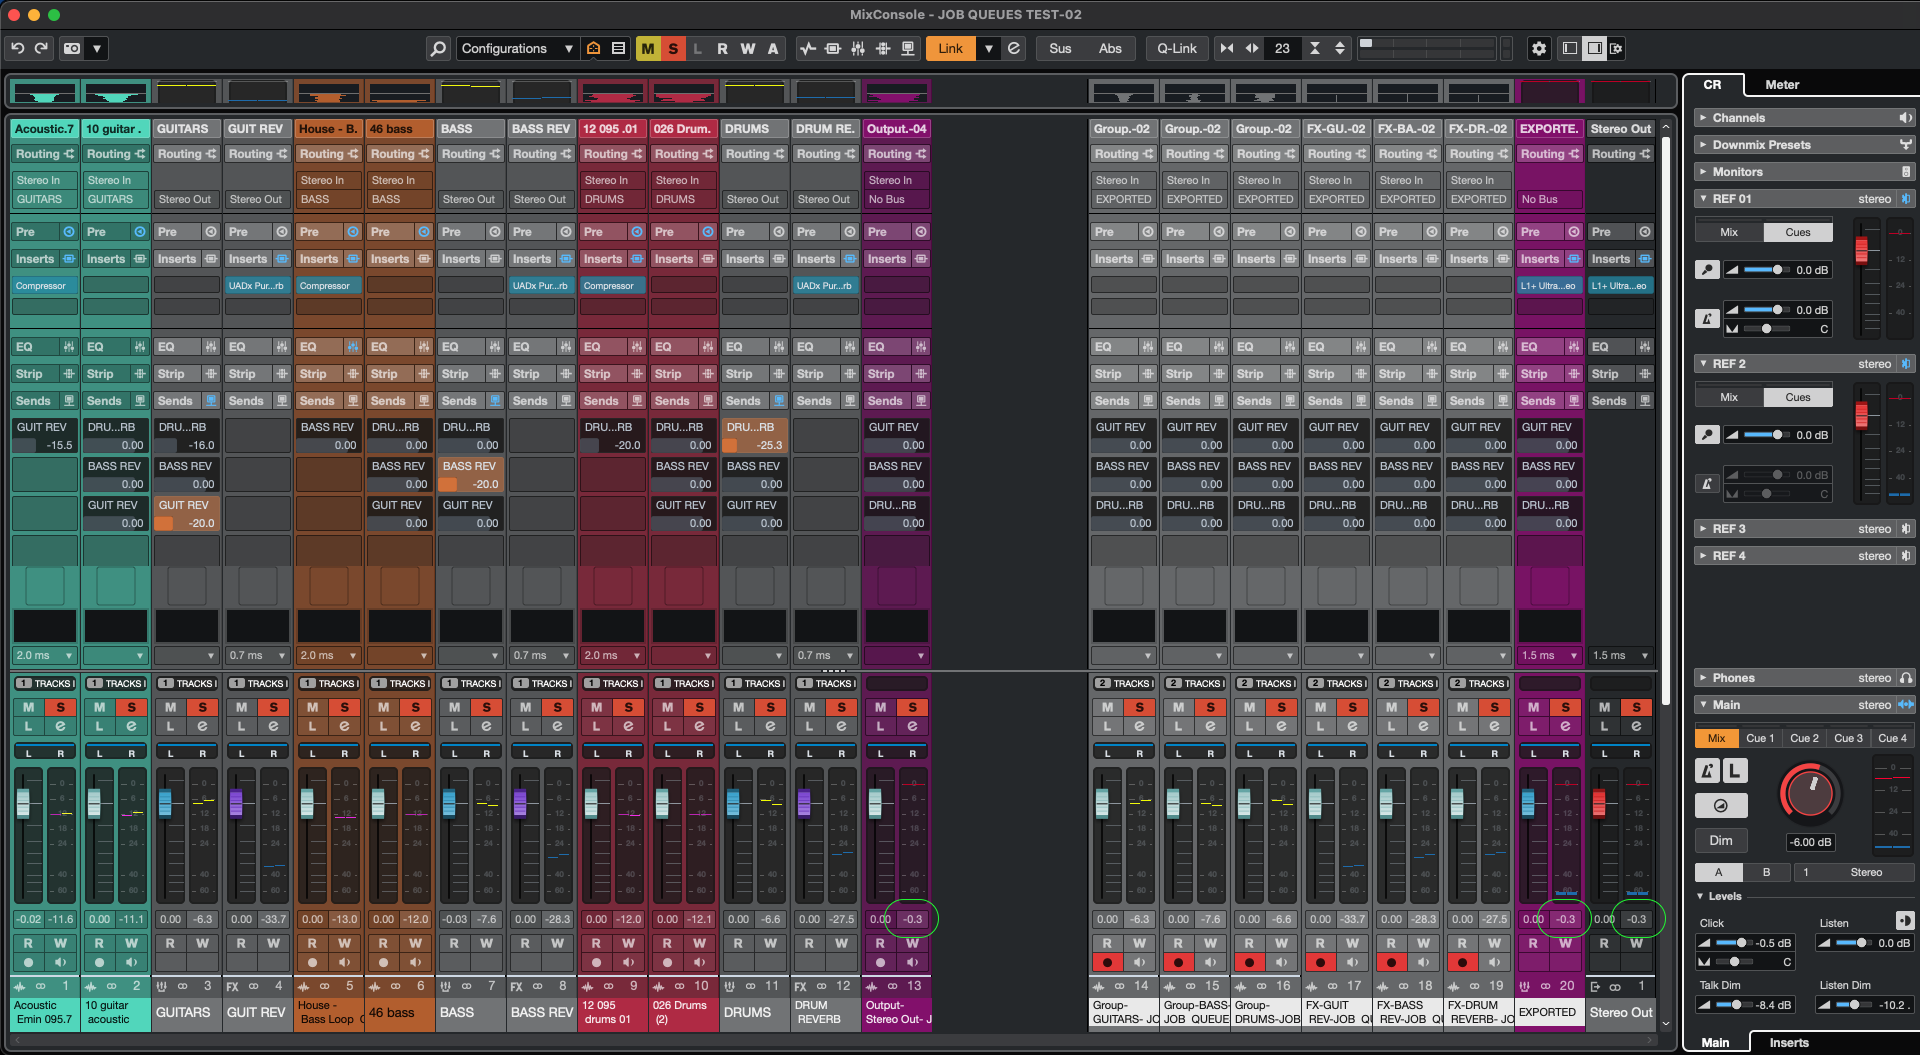This screenshot has height=1055, width=1920.
Task: Mute the Acoustic.7 channel
Action: click(x=28, y=707)
